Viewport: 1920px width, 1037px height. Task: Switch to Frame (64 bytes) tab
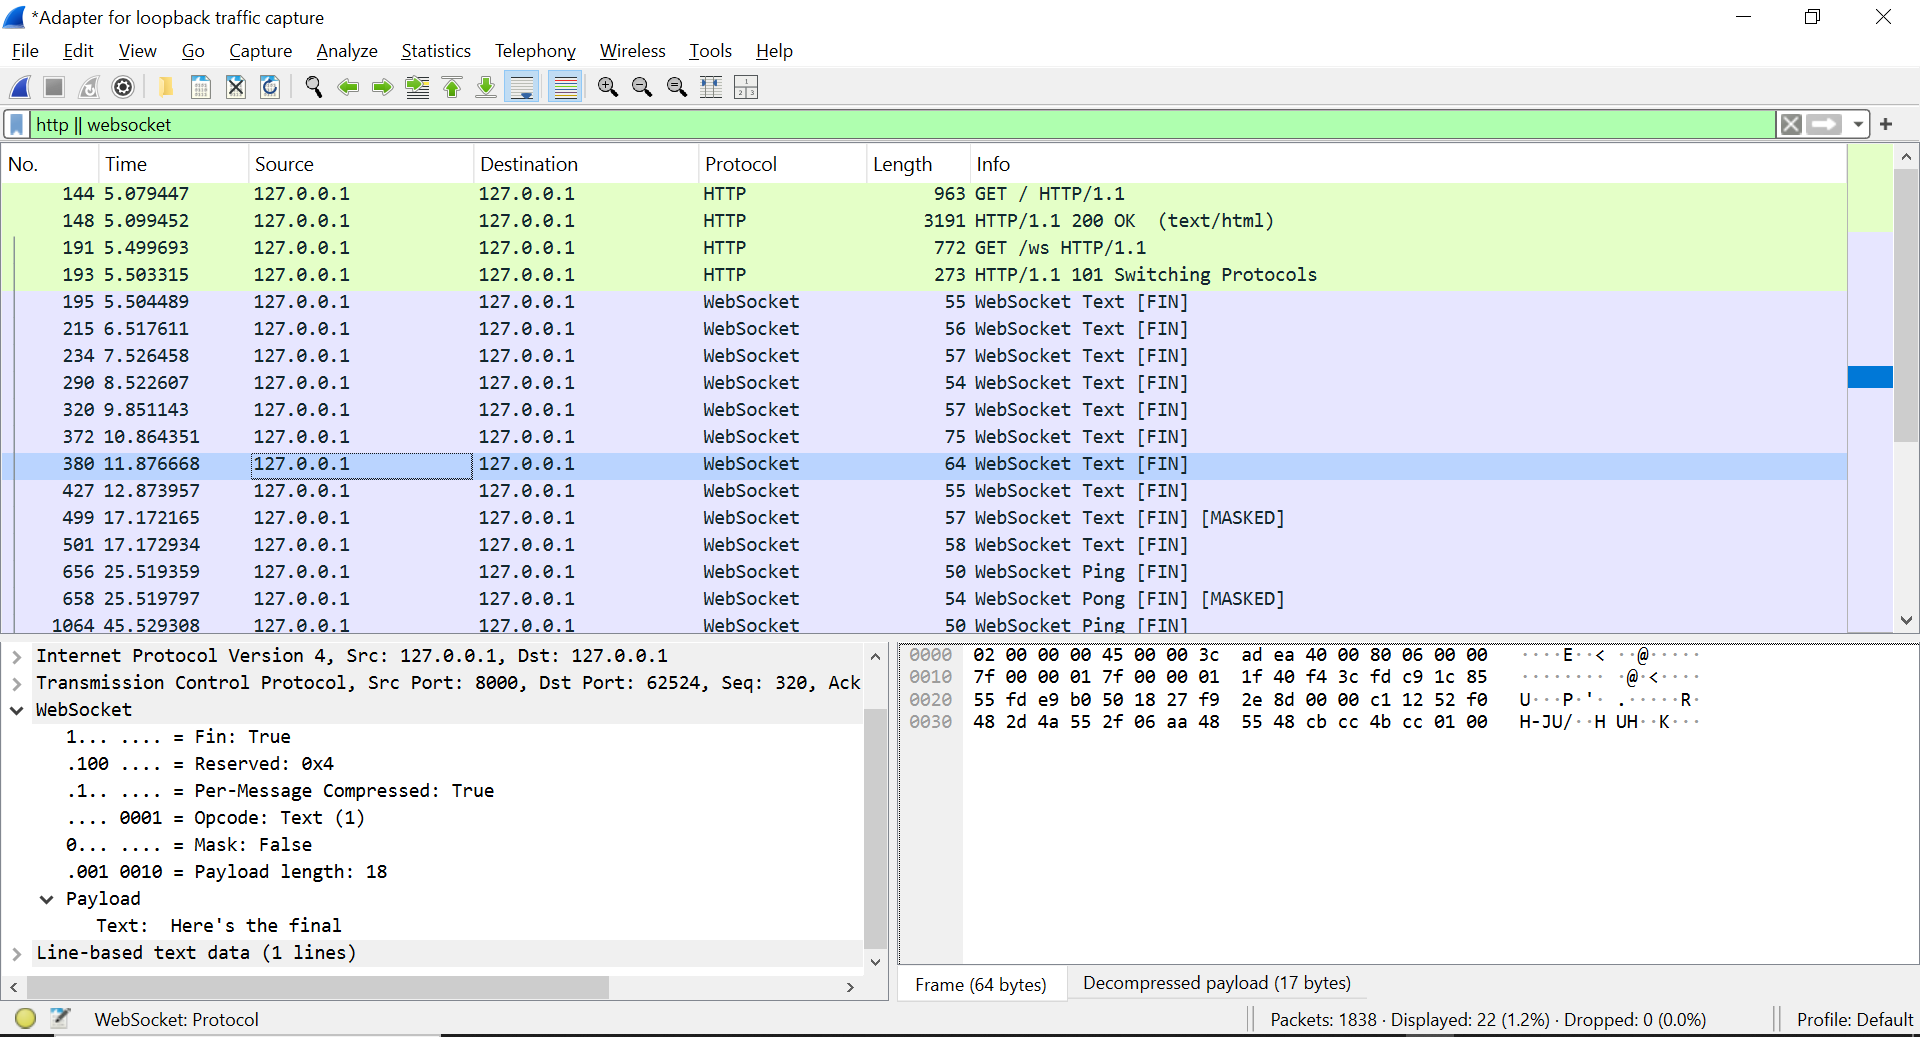coord(981,985)
